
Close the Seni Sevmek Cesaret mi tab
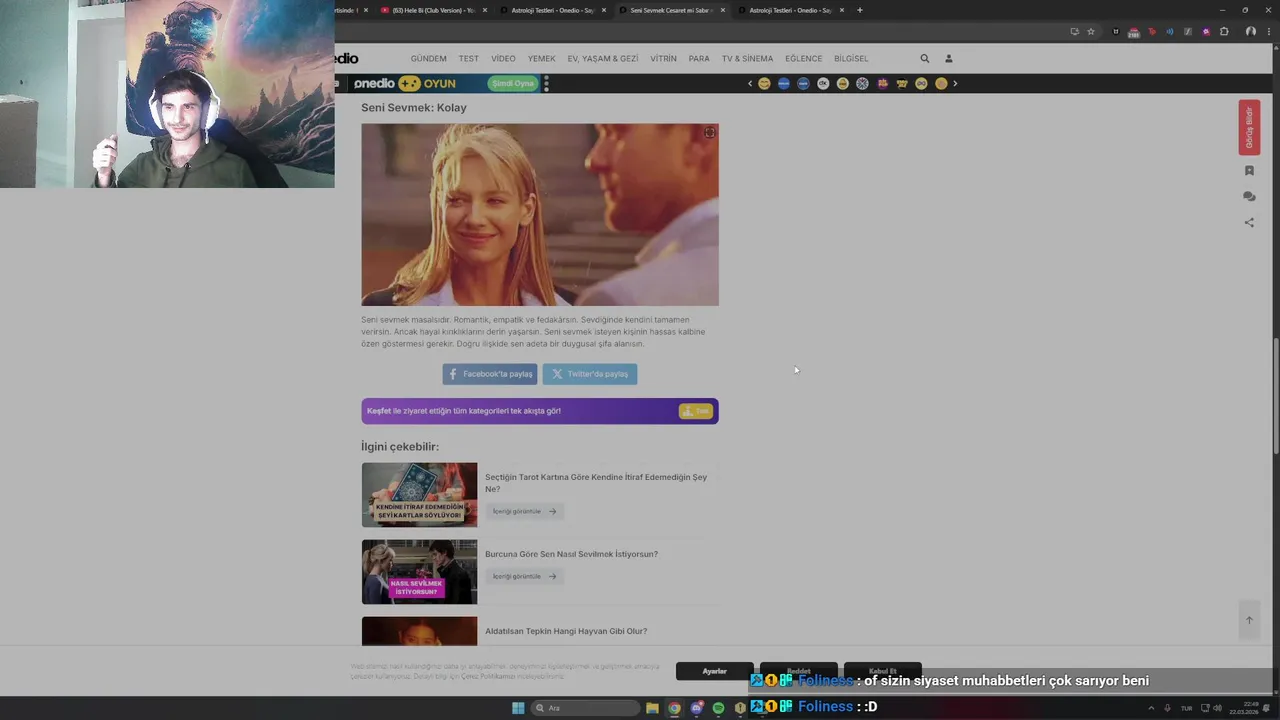point(723,10)
